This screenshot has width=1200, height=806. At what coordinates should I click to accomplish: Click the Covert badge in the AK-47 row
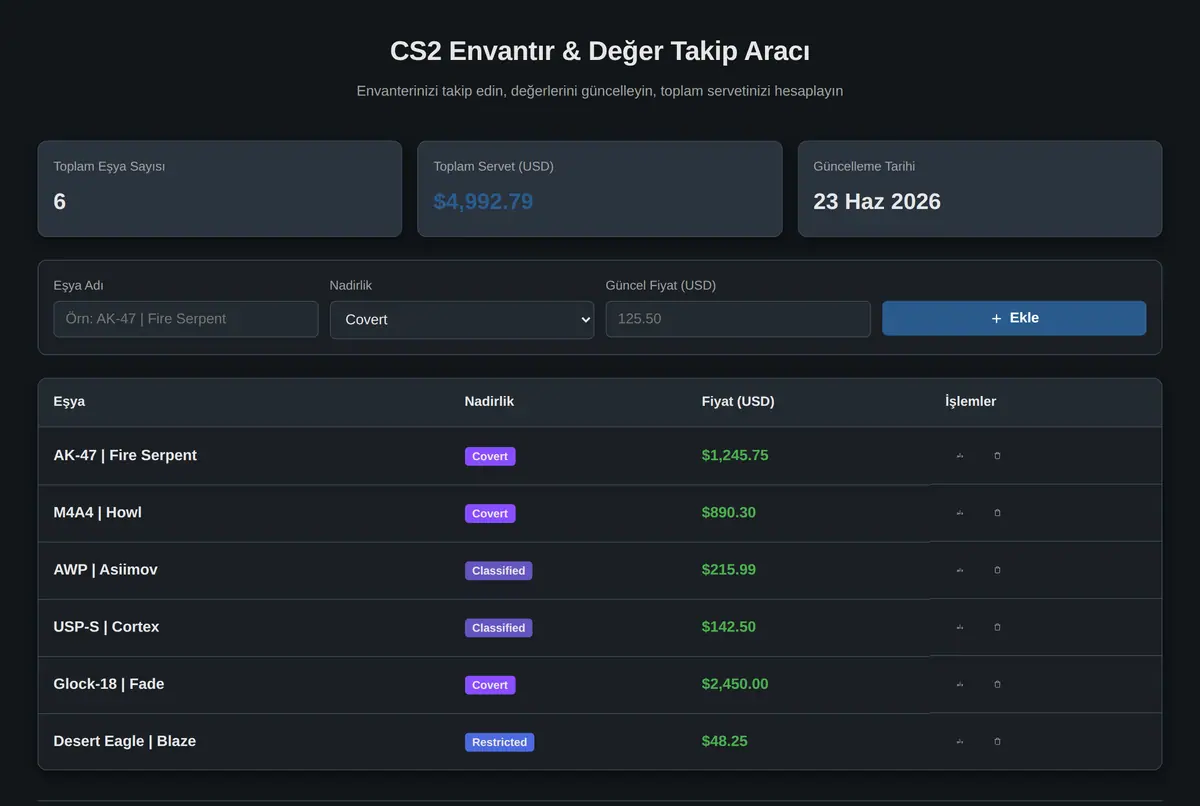pyautogui.click(x=490, y=456)
